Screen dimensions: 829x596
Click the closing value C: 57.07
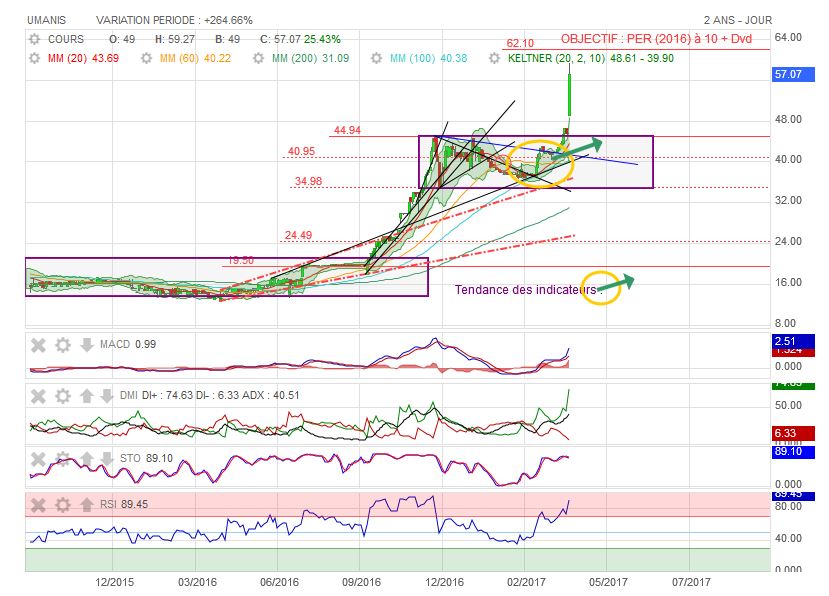[x=280, y=39]
